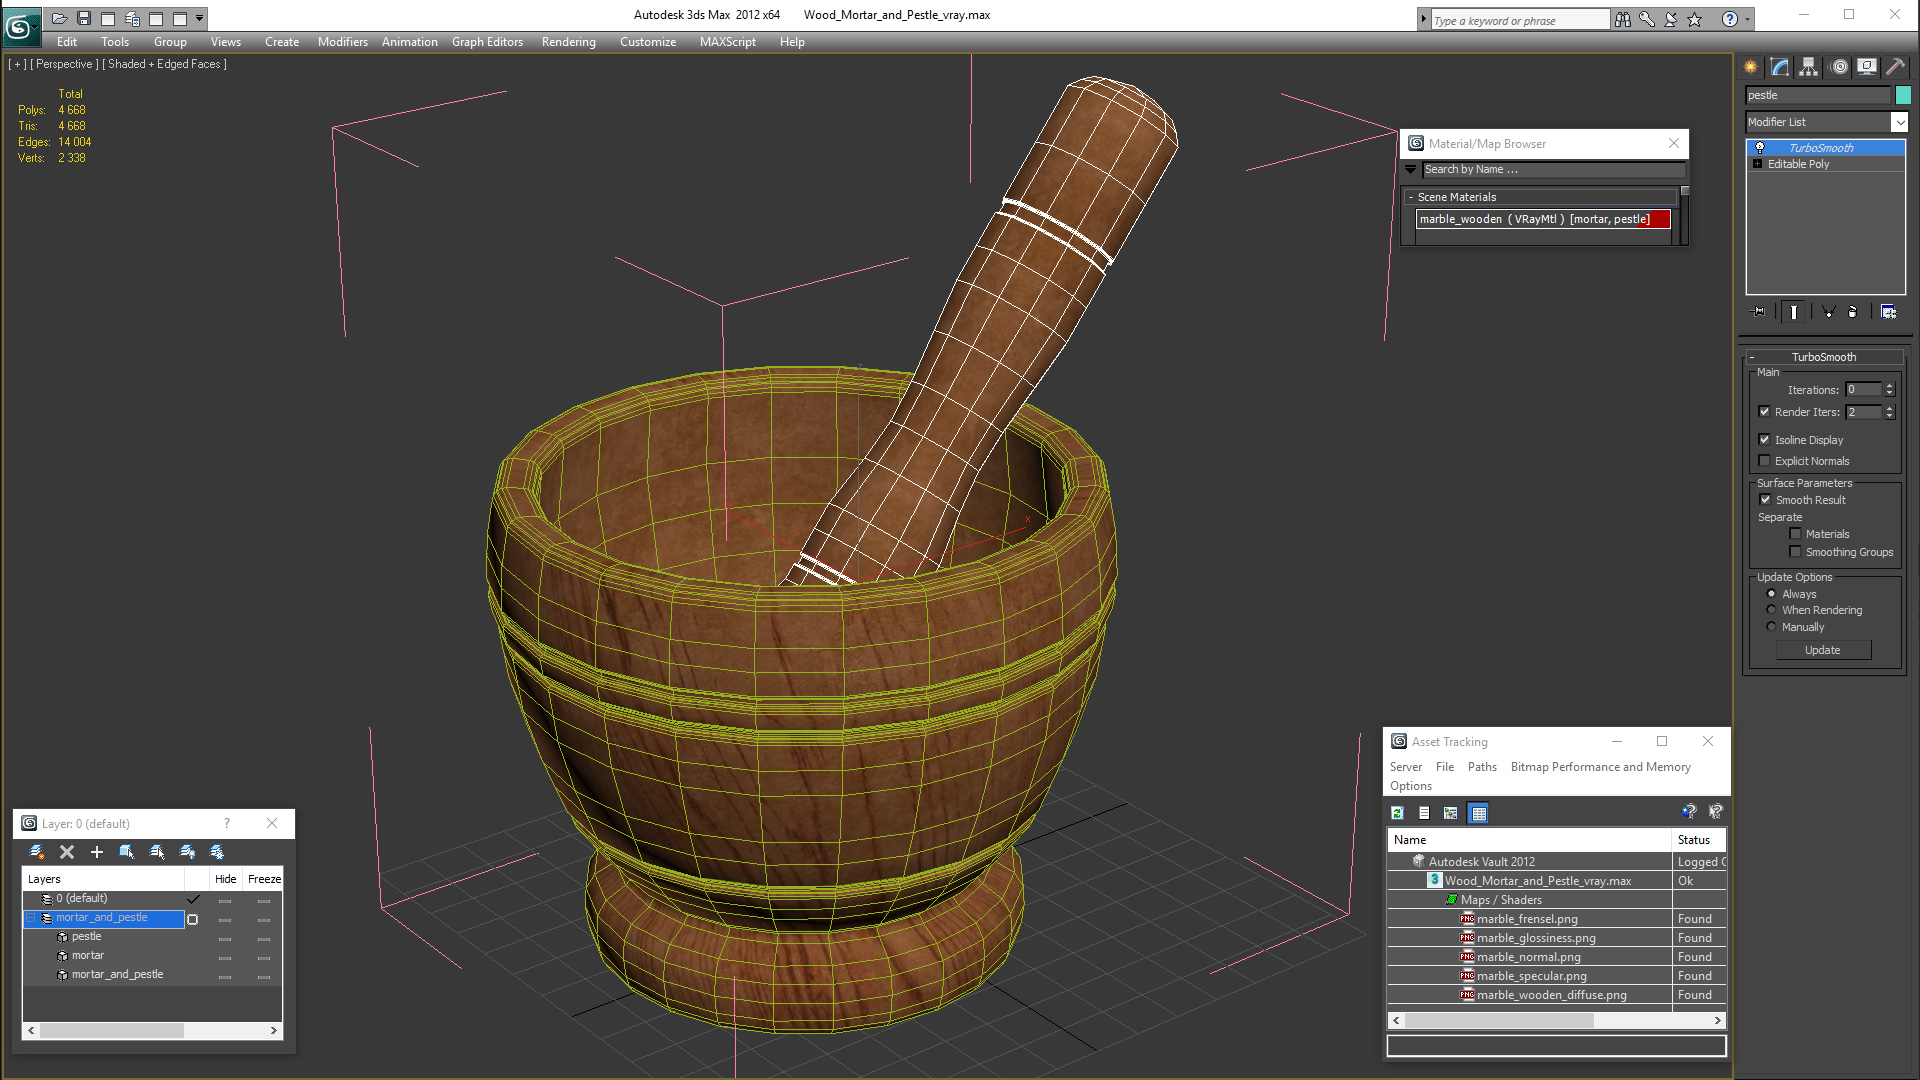Select the Always update option radio
Screen dimensions: 1920x1080
1772,594
